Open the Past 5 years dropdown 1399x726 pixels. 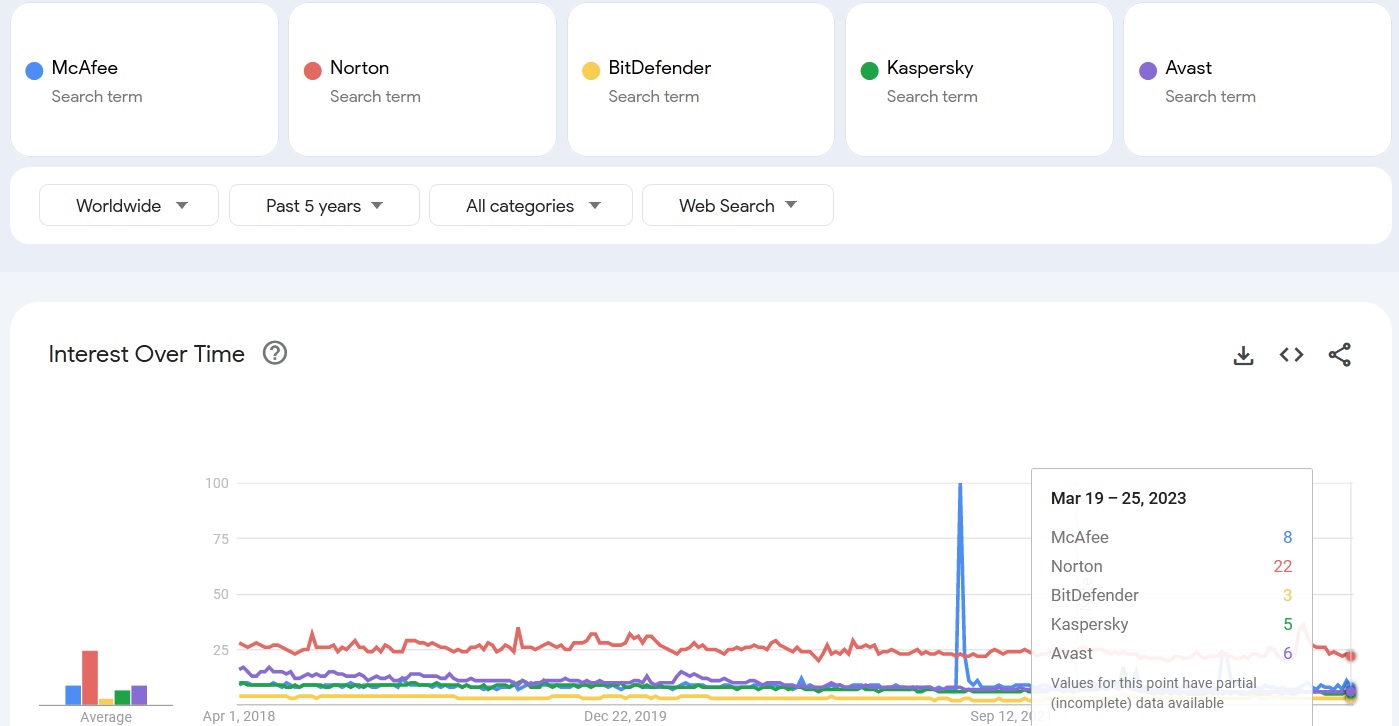point(324,205)
